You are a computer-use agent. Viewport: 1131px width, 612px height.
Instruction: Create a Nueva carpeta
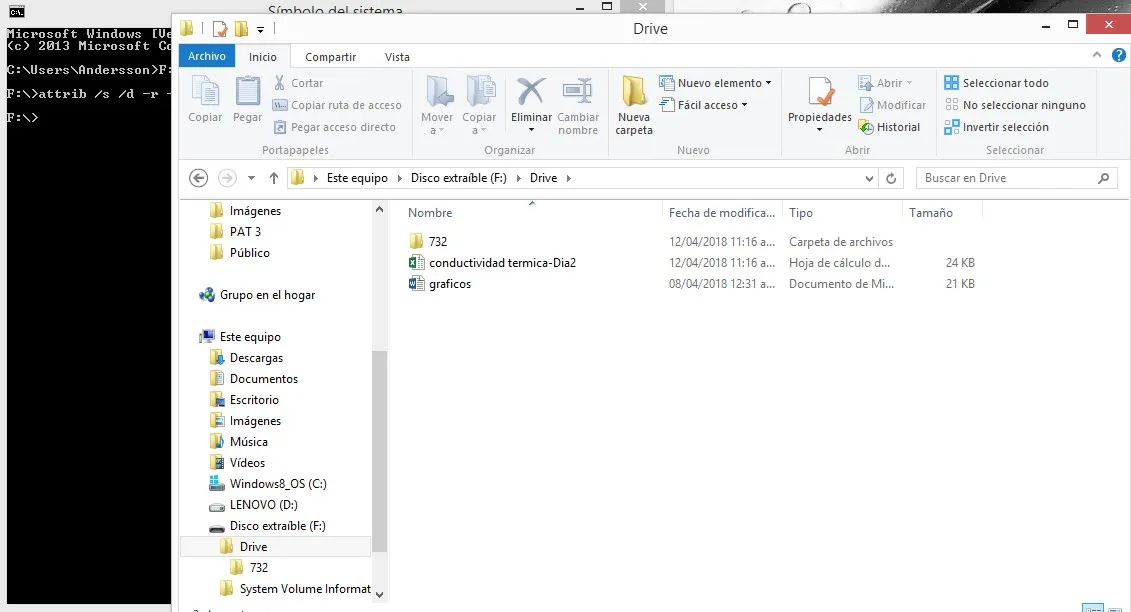[634, 105]
